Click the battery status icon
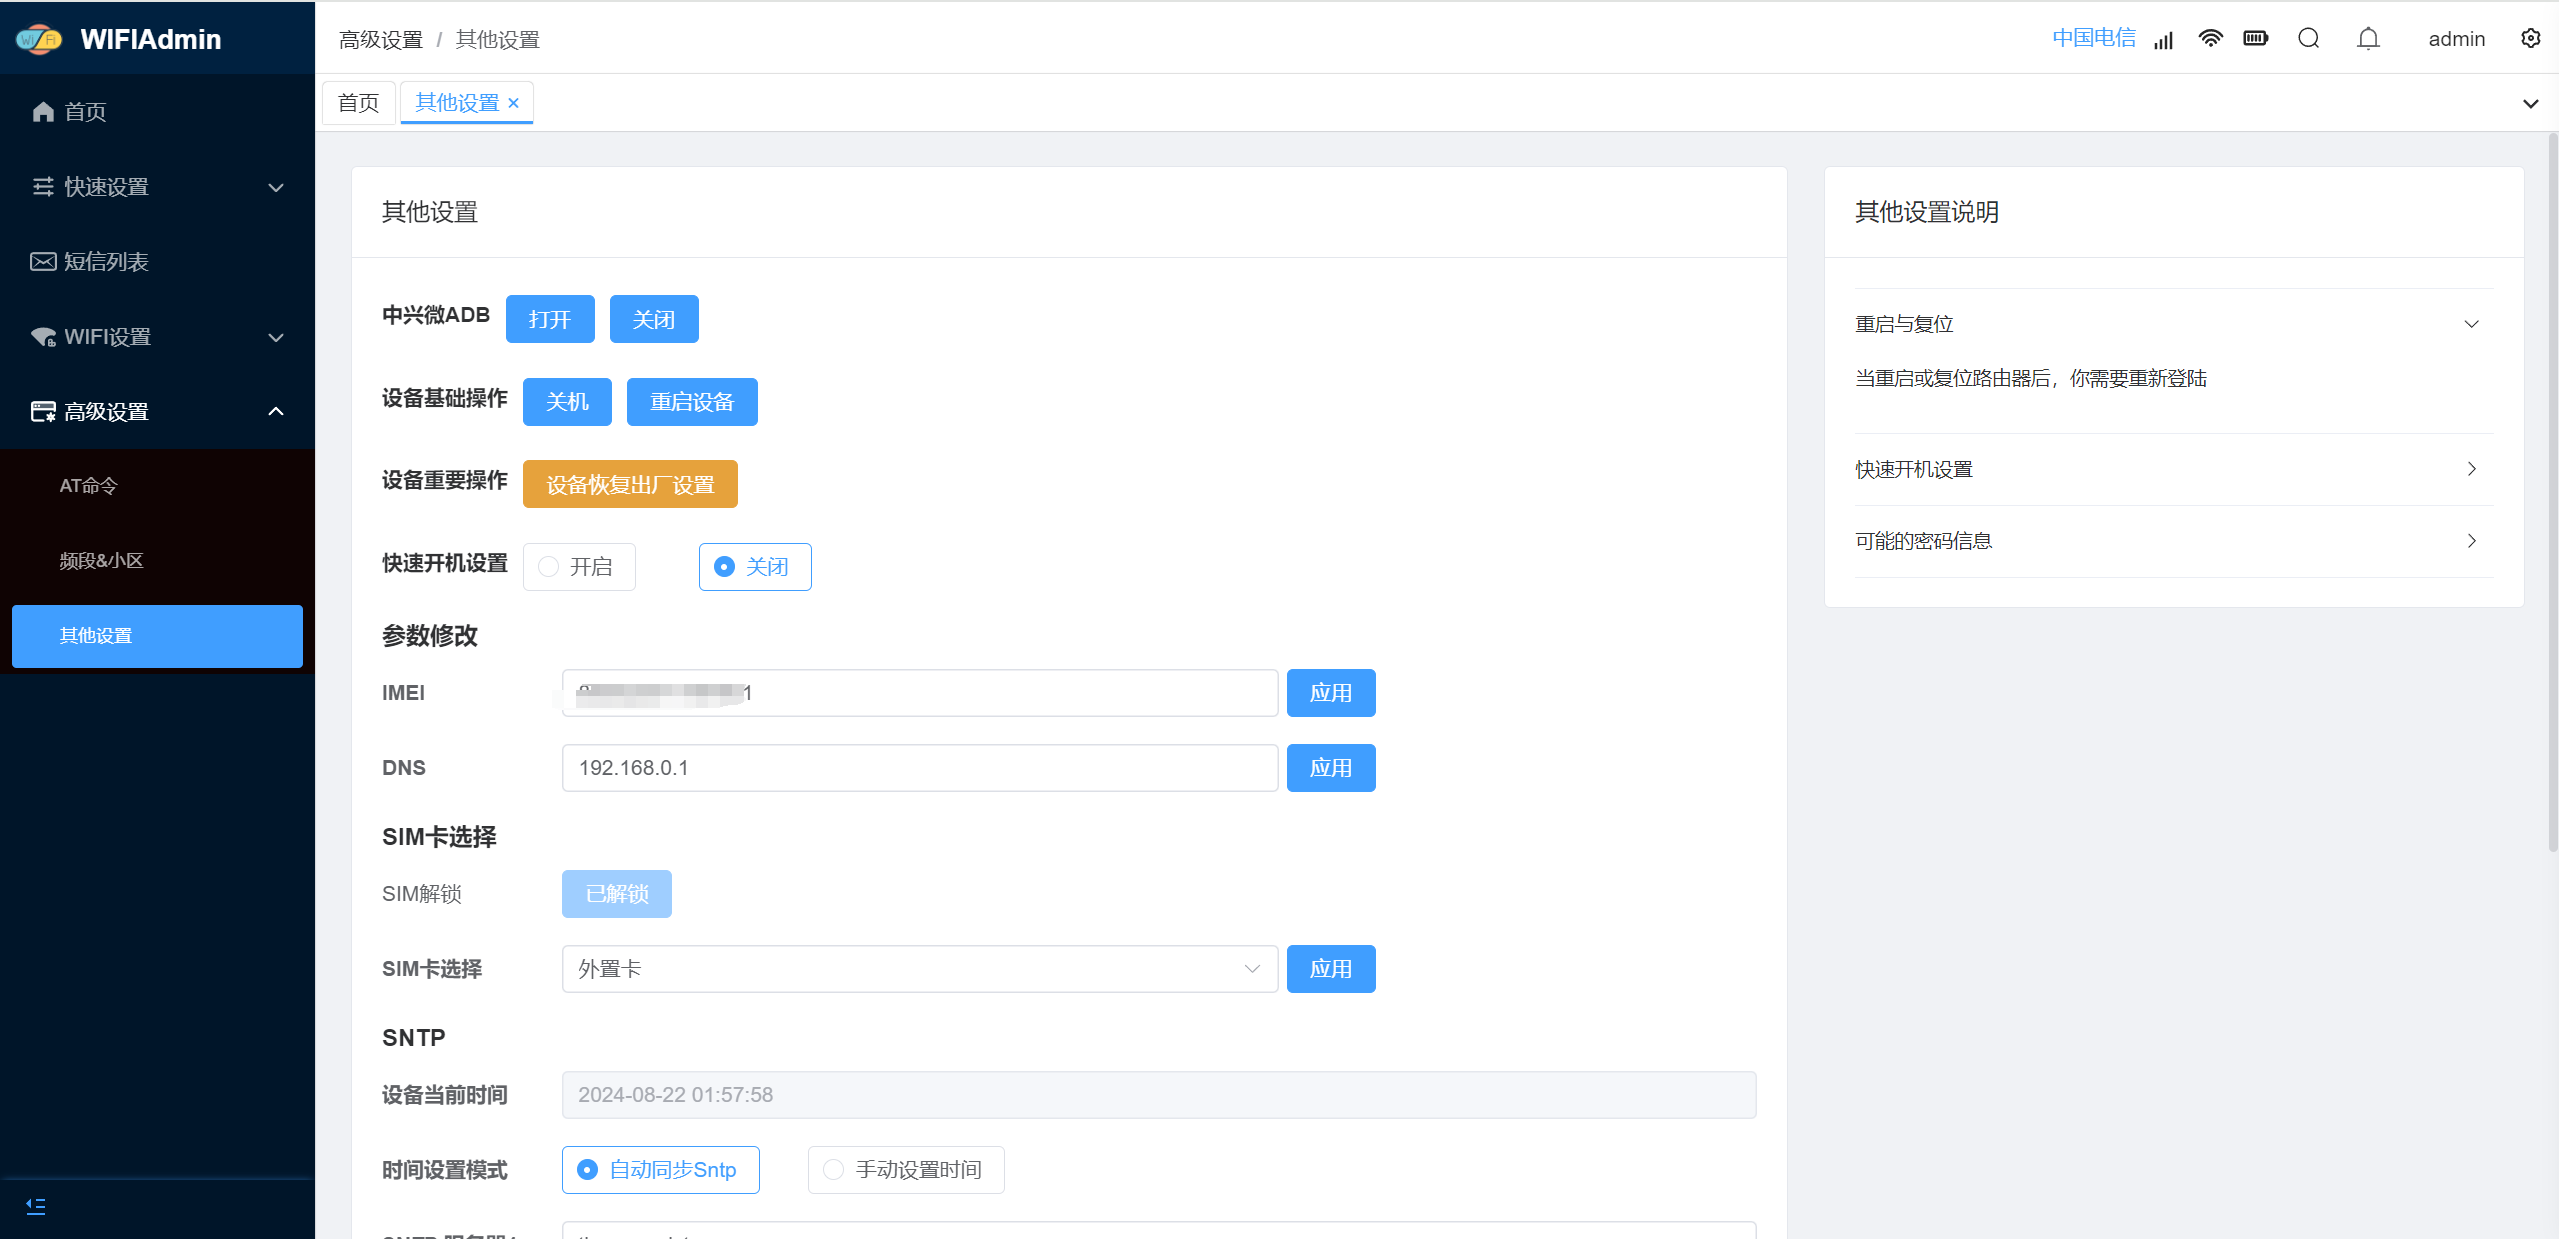 2256,39
